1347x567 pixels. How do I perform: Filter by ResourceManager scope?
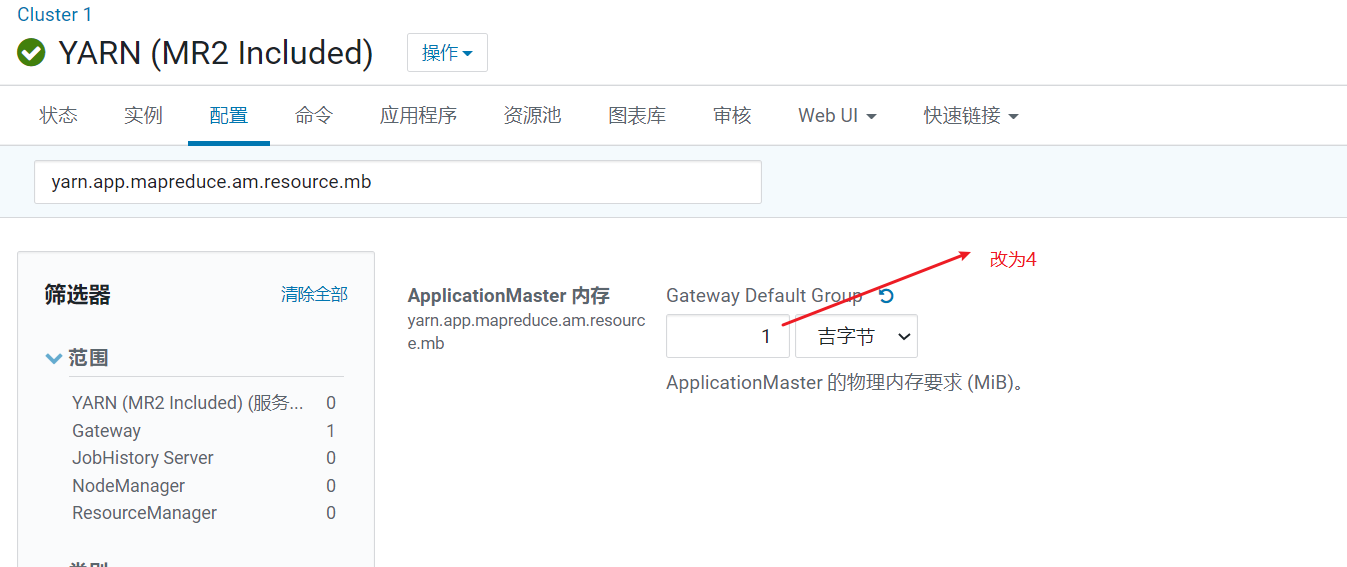click(x=144, y=513)
